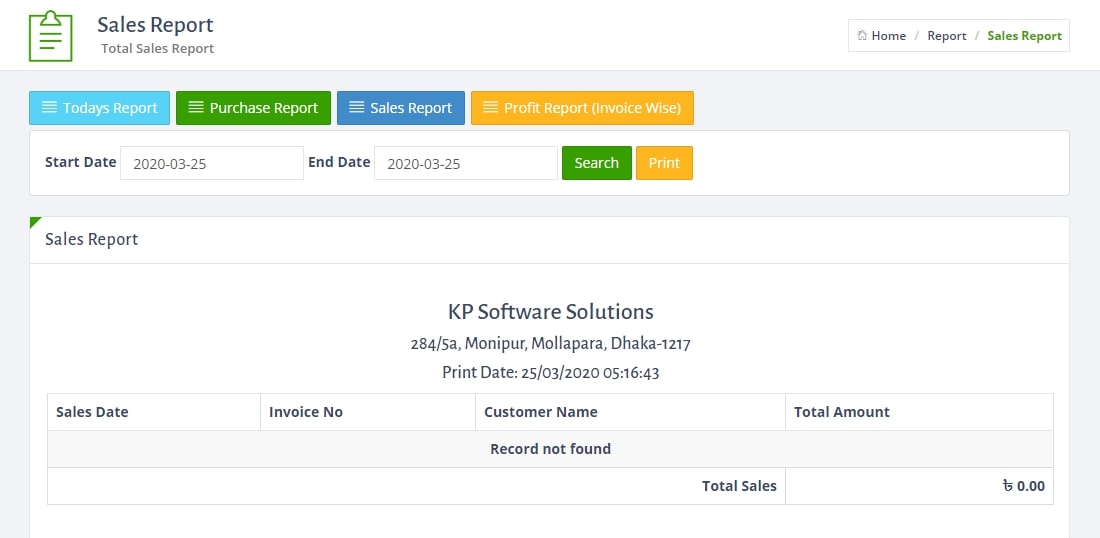Image resolution: width=1100 pixels, height=538 pixels.
Task: Click list icon on blue Sales Report button
Action: point(357,107)
